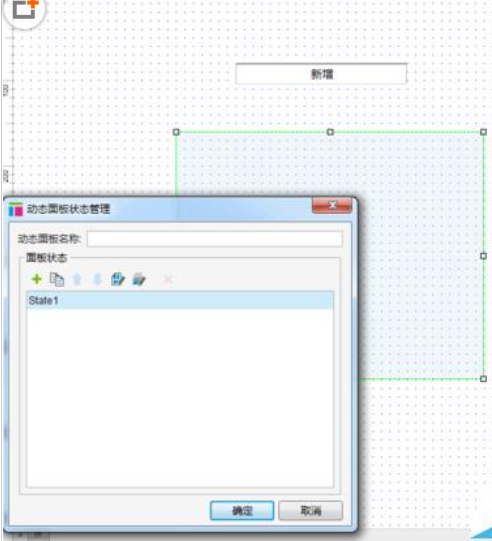Click the square-plus icon in the canvas corner
The width and height of the screenshot is (492, 541).
pyautogui.click(x=24, y=10)
